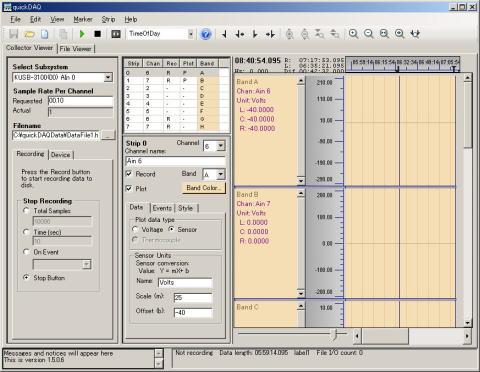
Task: Click the second greyed strip zoom icon
Action: click(304, 34)
